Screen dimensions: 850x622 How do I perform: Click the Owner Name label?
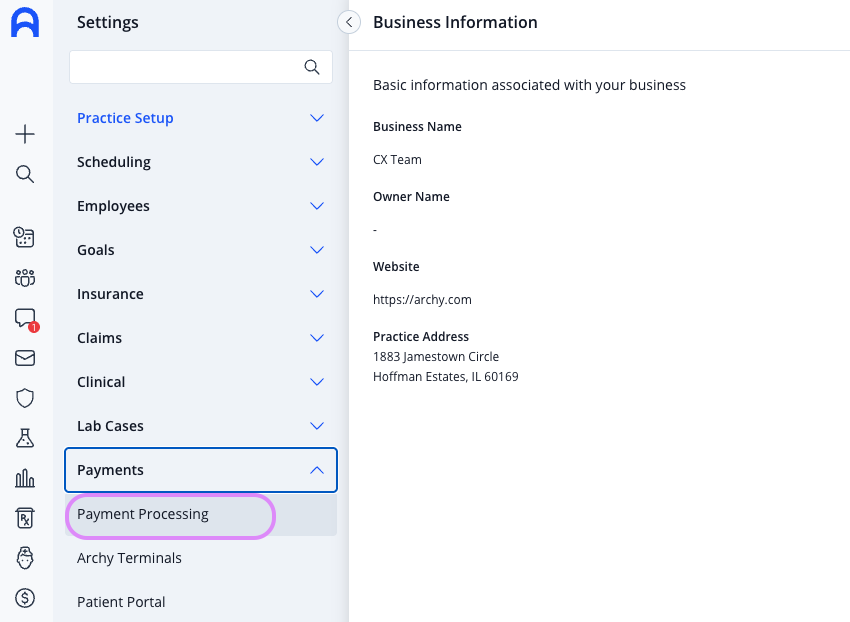[411, 196]
